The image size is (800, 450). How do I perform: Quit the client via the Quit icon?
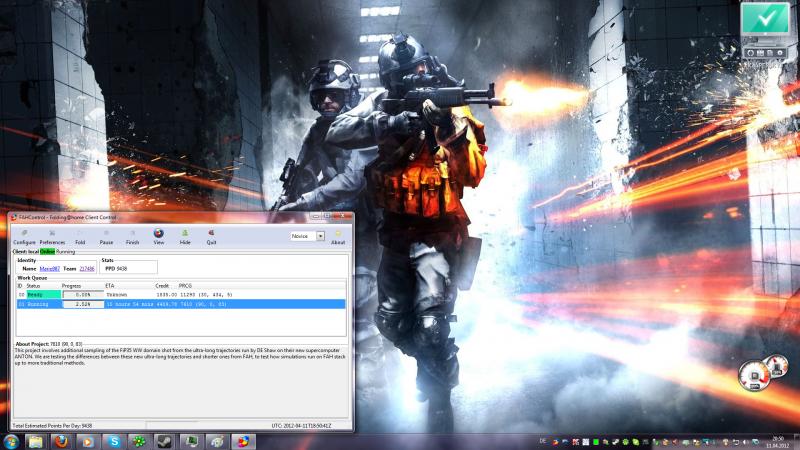[211, 237]
